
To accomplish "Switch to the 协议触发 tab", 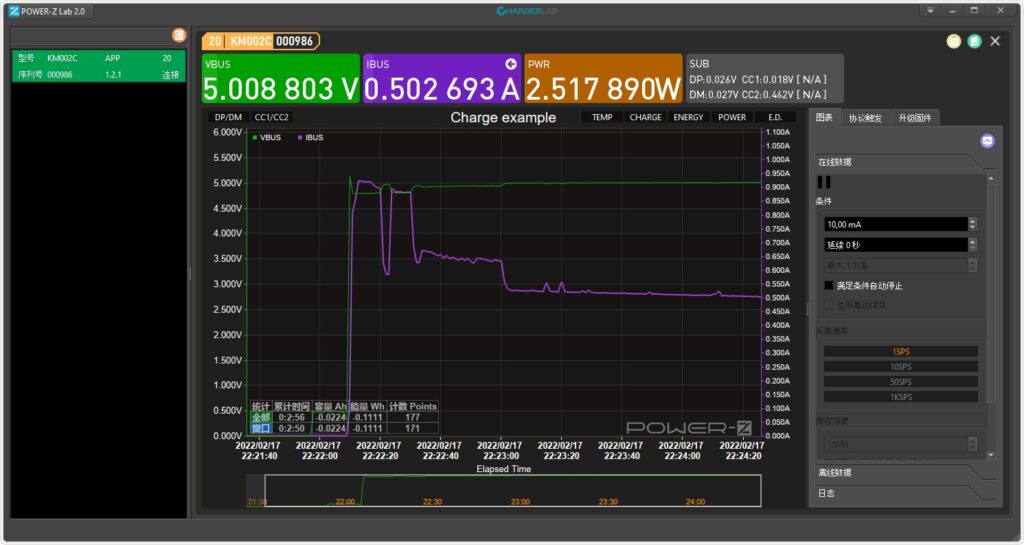I will pos(865,118).
